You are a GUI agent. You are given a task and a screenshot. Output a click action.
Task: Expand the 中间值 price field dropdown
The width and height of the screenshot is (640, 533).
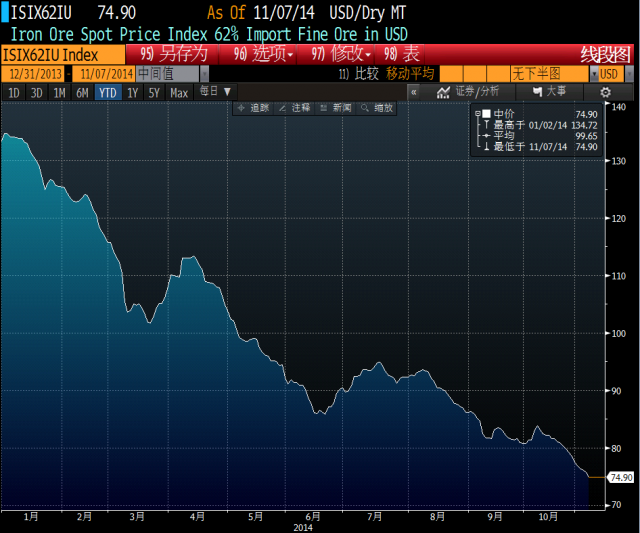click(x=204, y=73)
